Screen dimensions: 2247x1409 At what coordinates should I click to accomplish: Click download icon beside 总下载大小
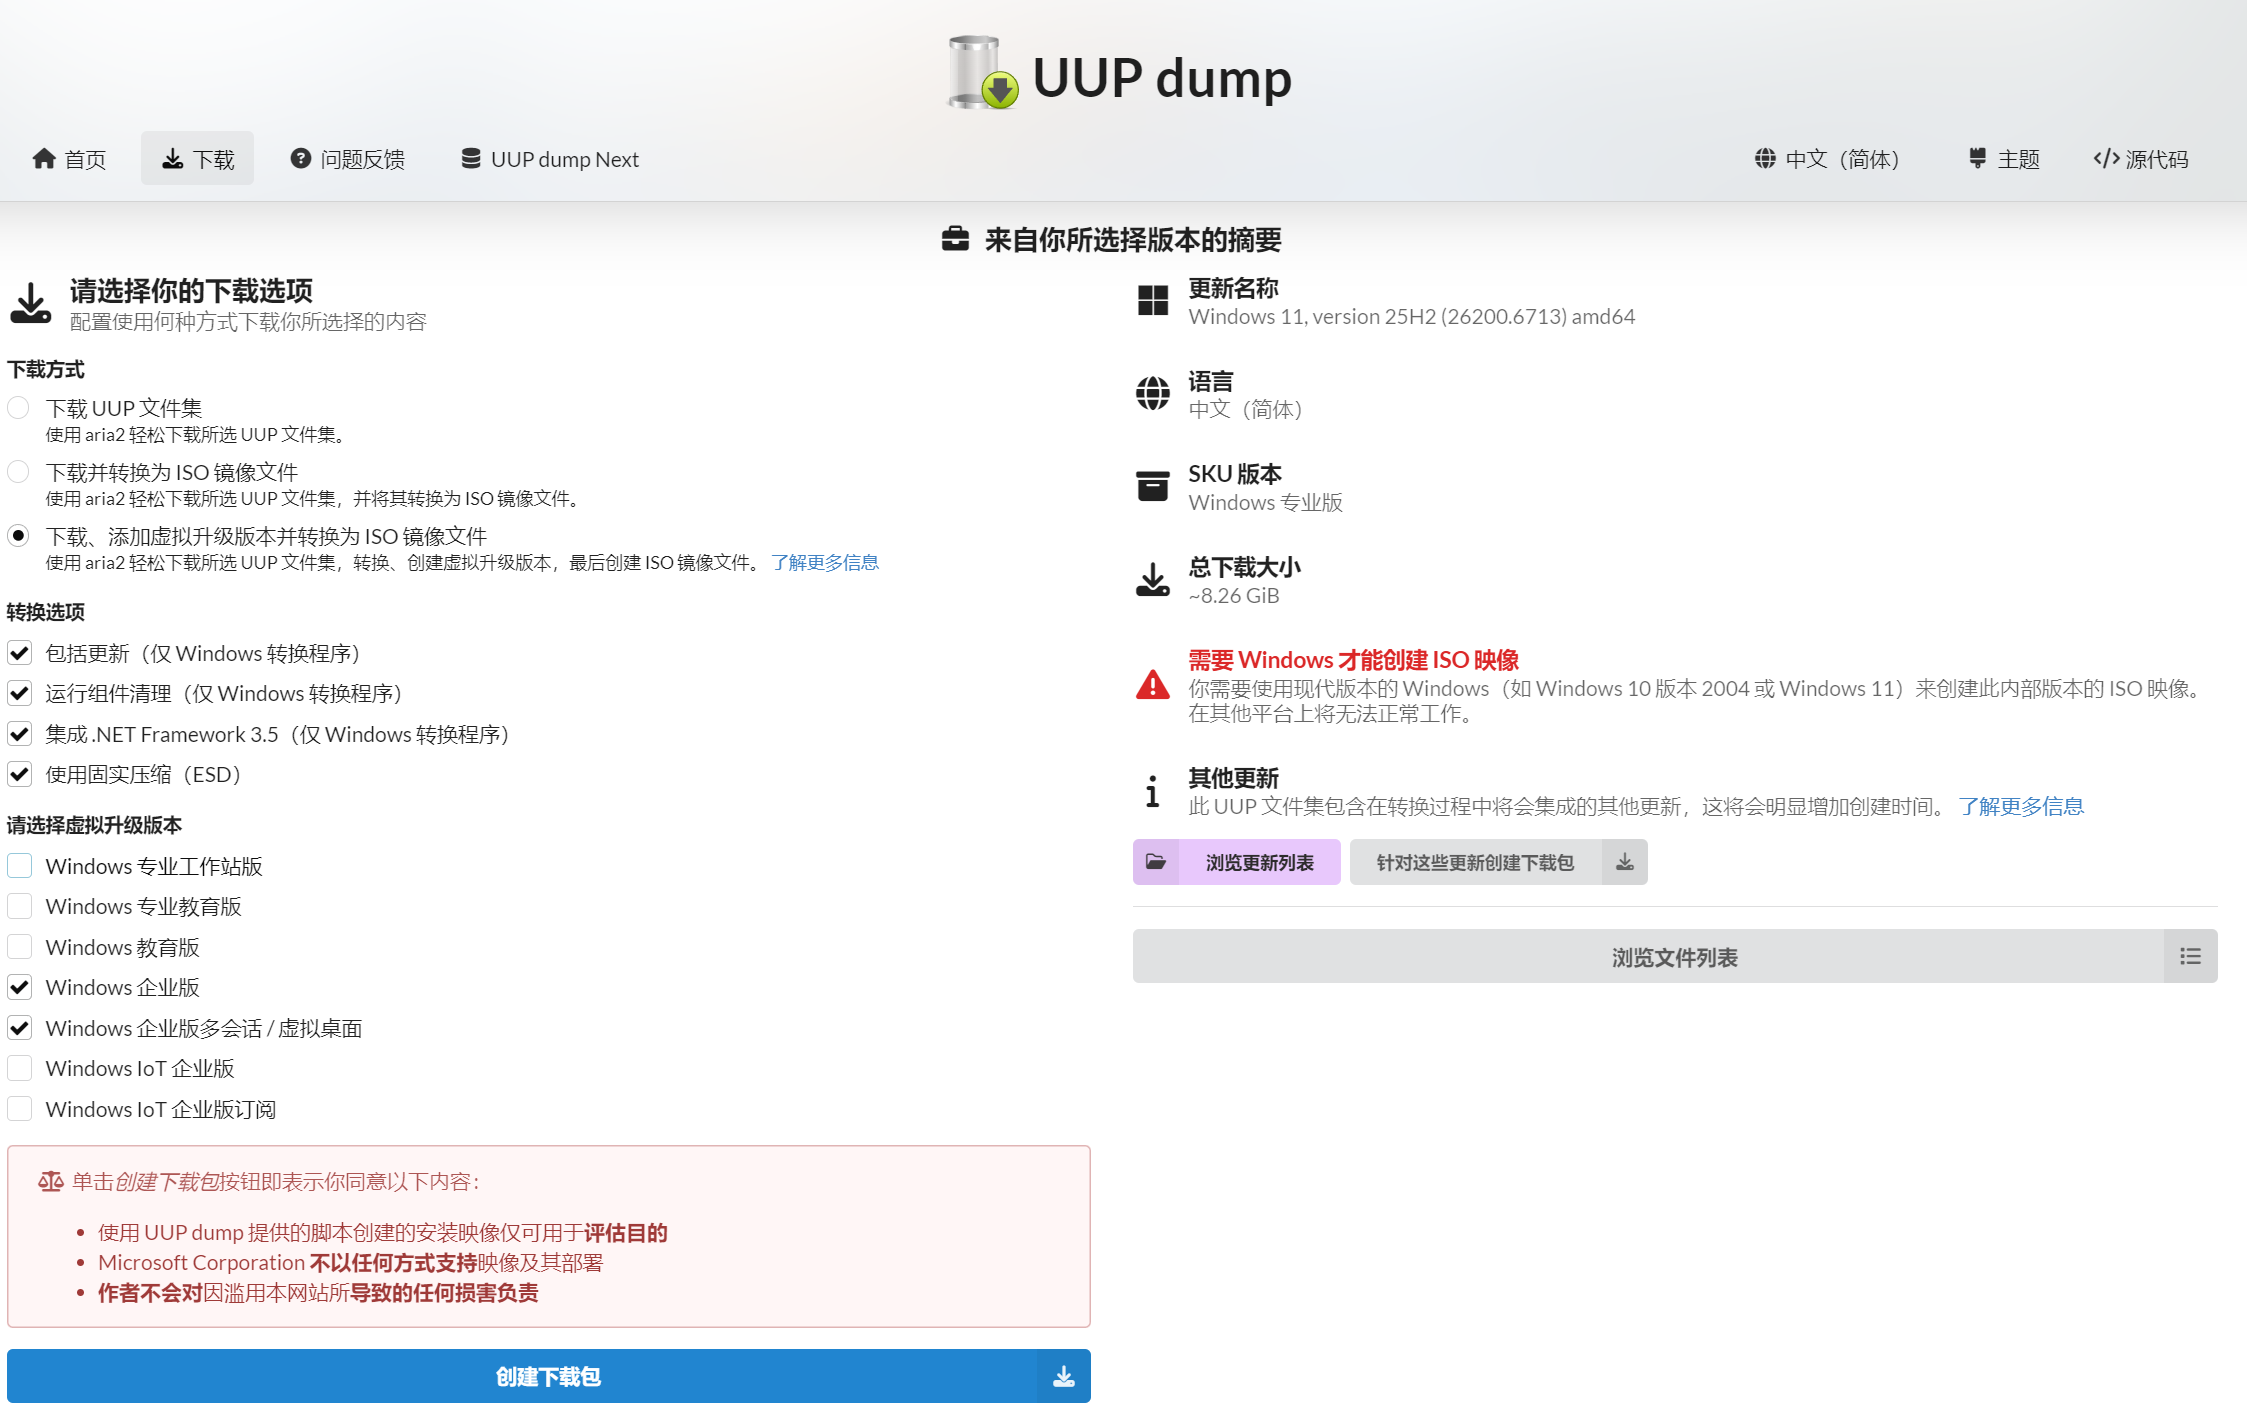click(1152, 579)
